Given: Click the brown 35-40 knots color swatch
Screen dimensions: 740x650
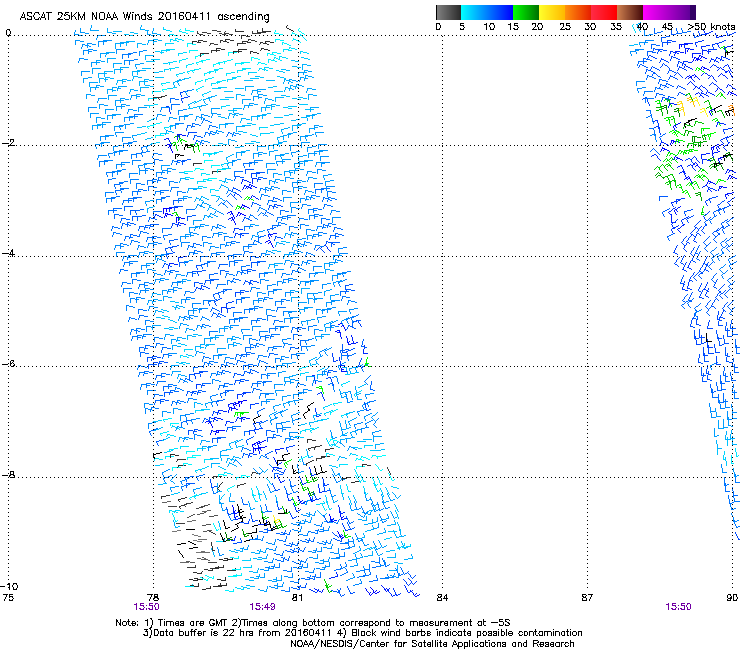Looking at the screenshot, I should tap(630, 12).
